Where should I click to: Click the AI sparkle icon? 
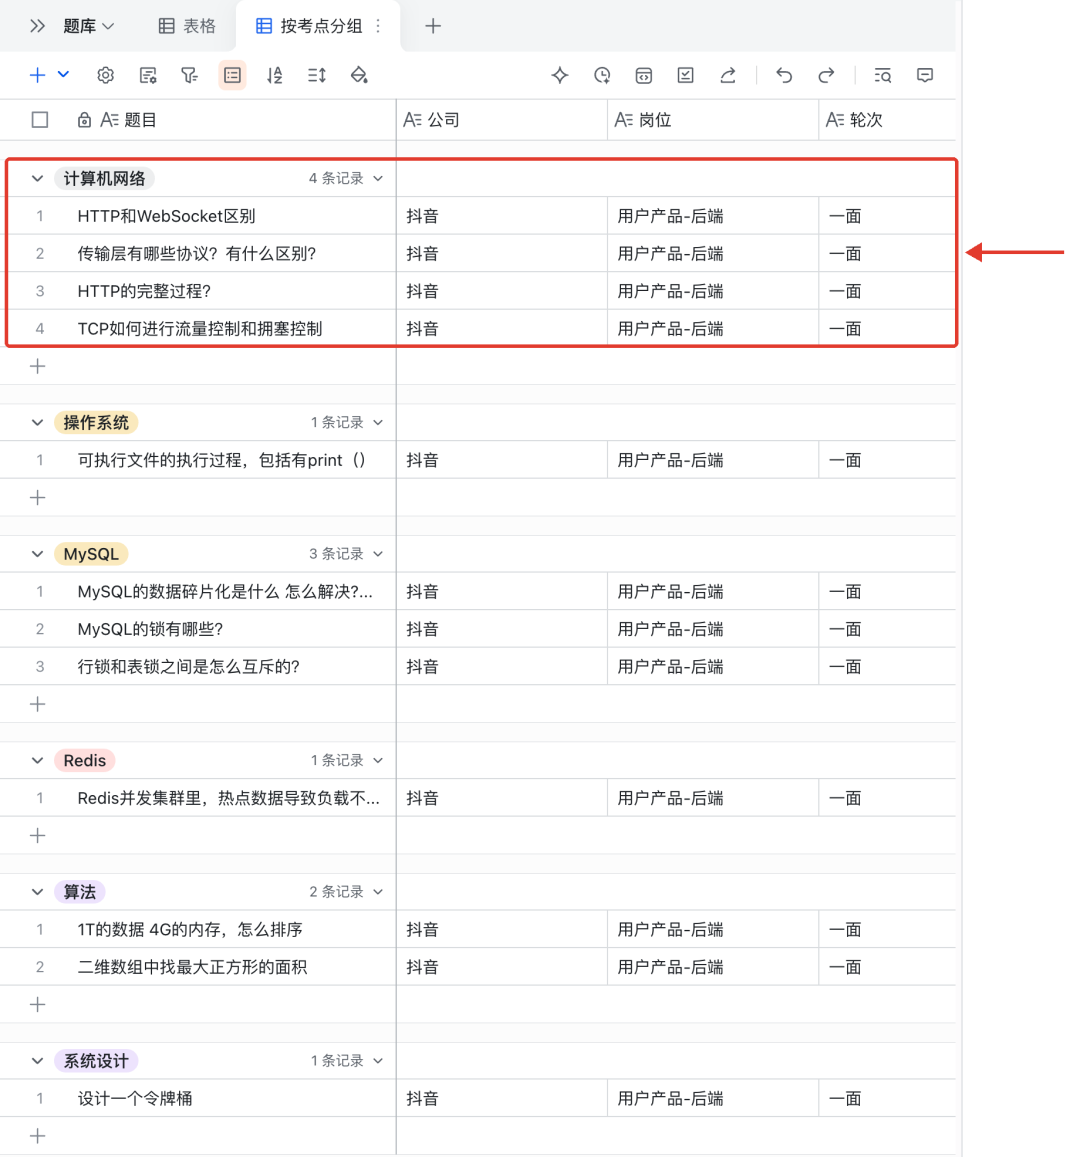point(560,75)
